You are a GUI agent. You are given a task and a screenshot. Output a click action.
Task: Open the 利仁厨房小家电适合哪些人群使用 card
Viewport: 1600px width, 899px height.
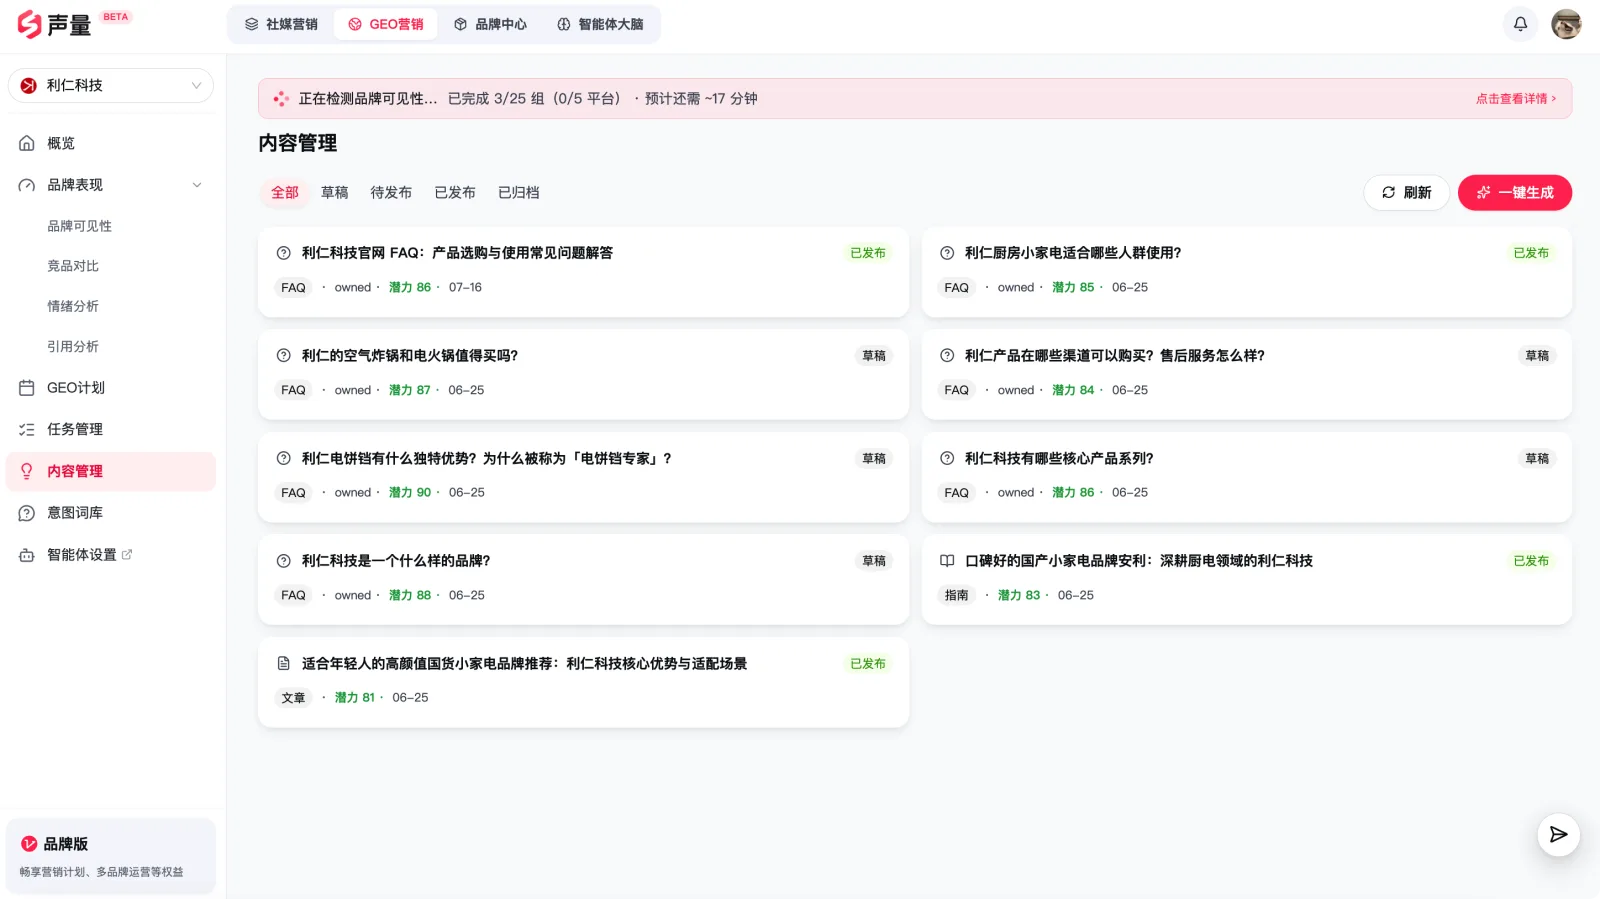[x=1246, y=272]
